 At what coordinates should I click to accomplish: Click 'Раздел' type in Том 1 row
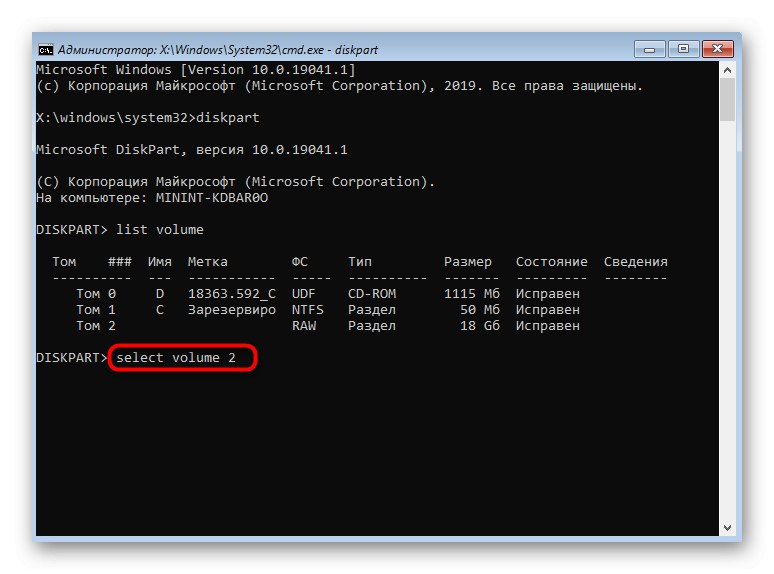pyautogui.click(x=372, y=310)
